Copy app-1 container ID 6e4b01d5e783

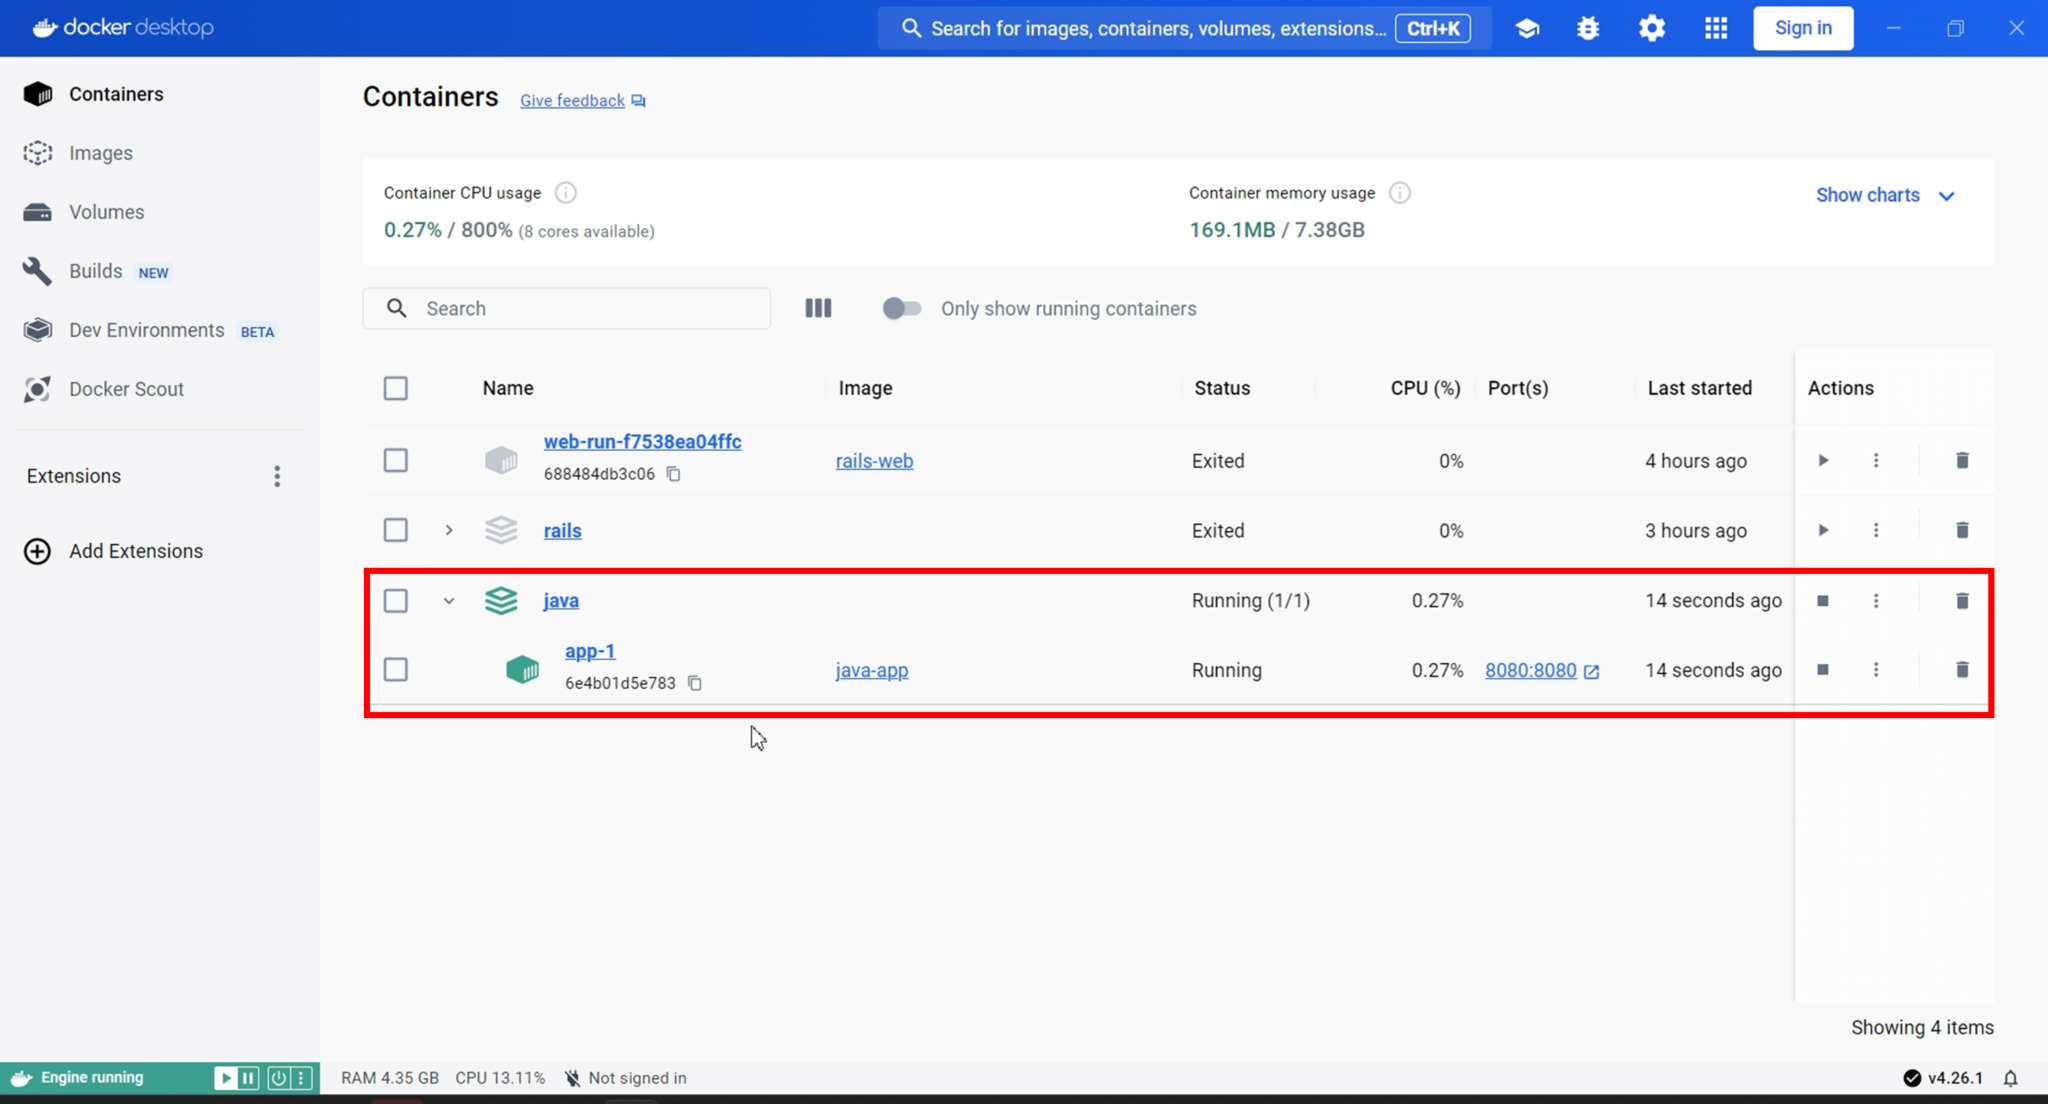pos(695,683)
